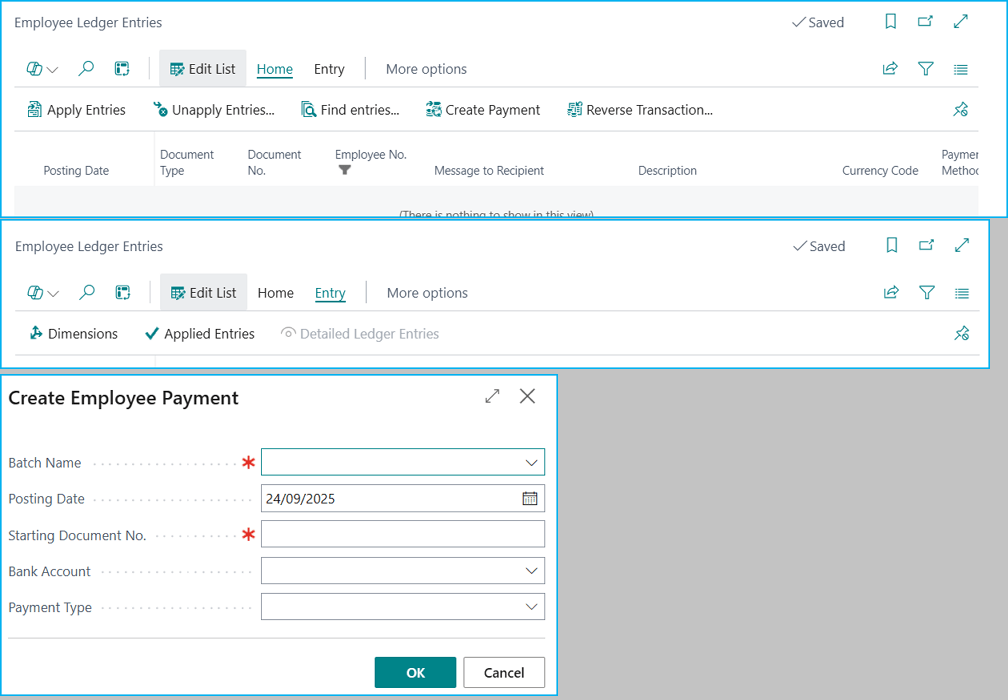
Task: Click the Apply Entries action
Action: (76, 110)
